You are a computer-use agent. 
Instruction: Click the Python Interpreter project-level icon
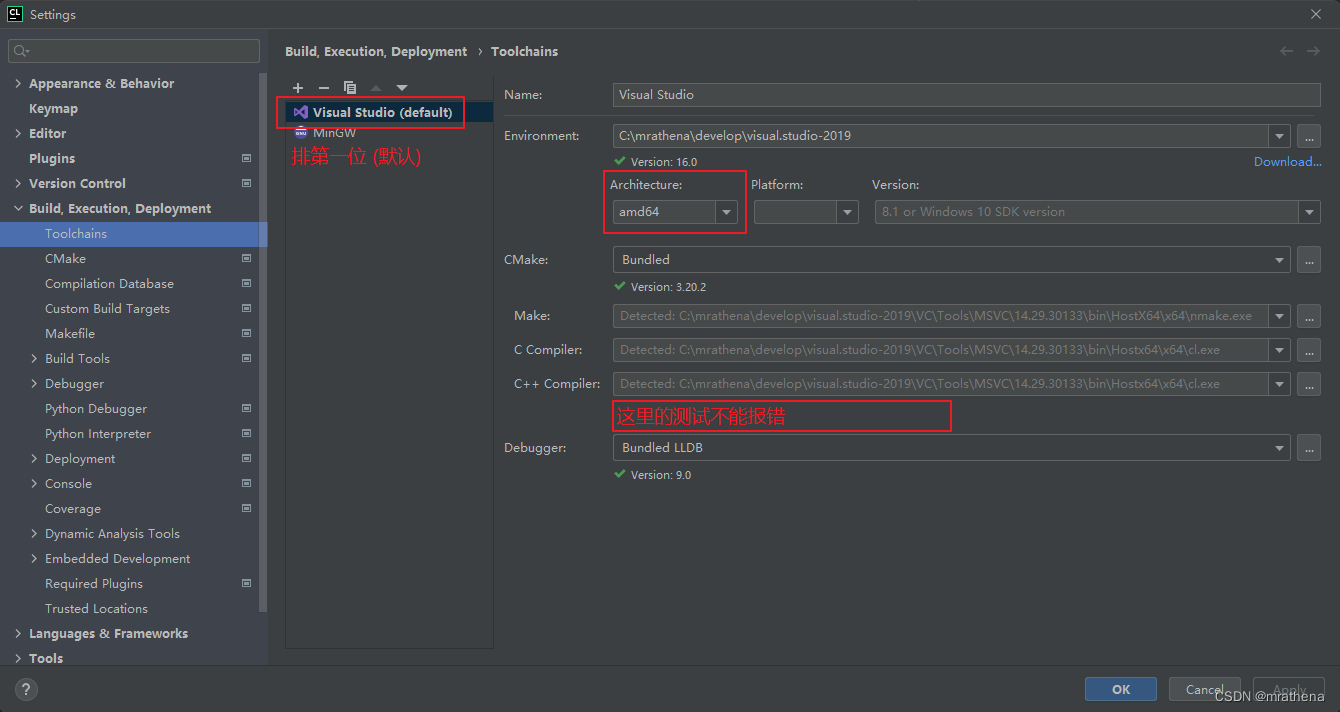coord(247,433)
